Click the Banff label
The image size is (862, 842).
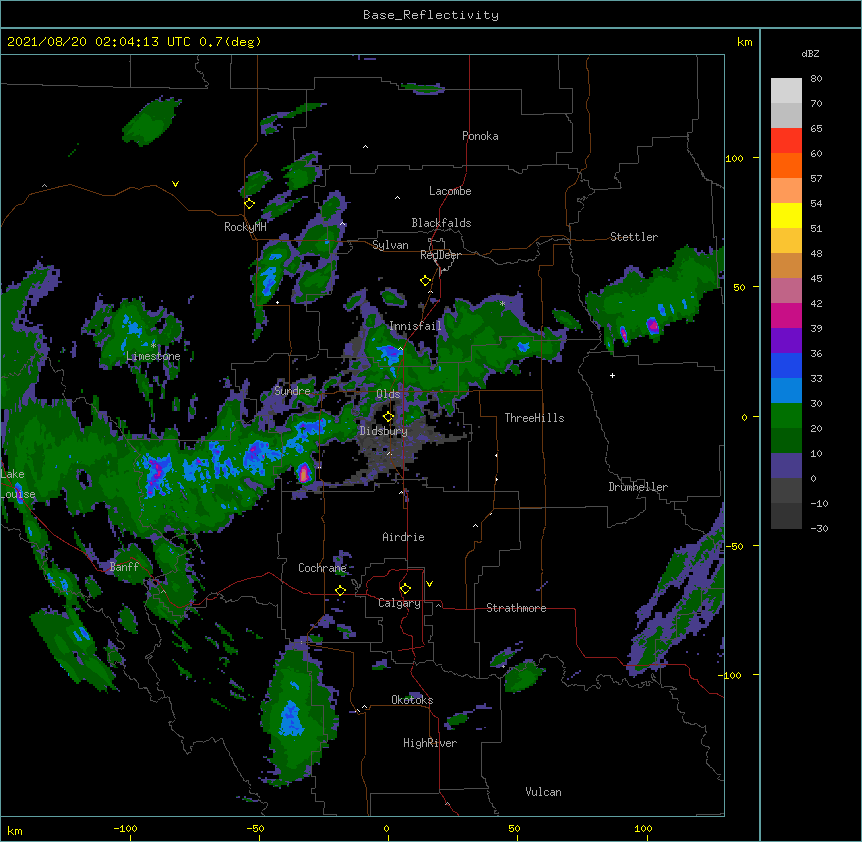[124, 567]
